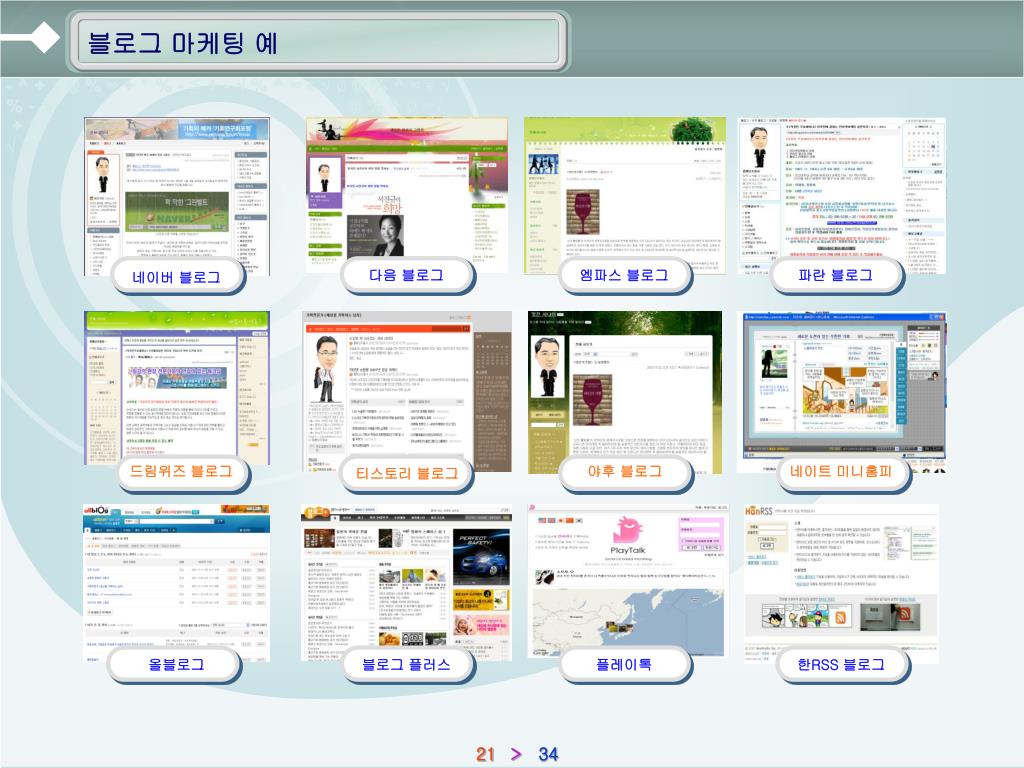Screen dimensions: 1024x768
Task: Open the 블로그 플러스 screenshot thumbnail
Action: (x=406, y=582)
